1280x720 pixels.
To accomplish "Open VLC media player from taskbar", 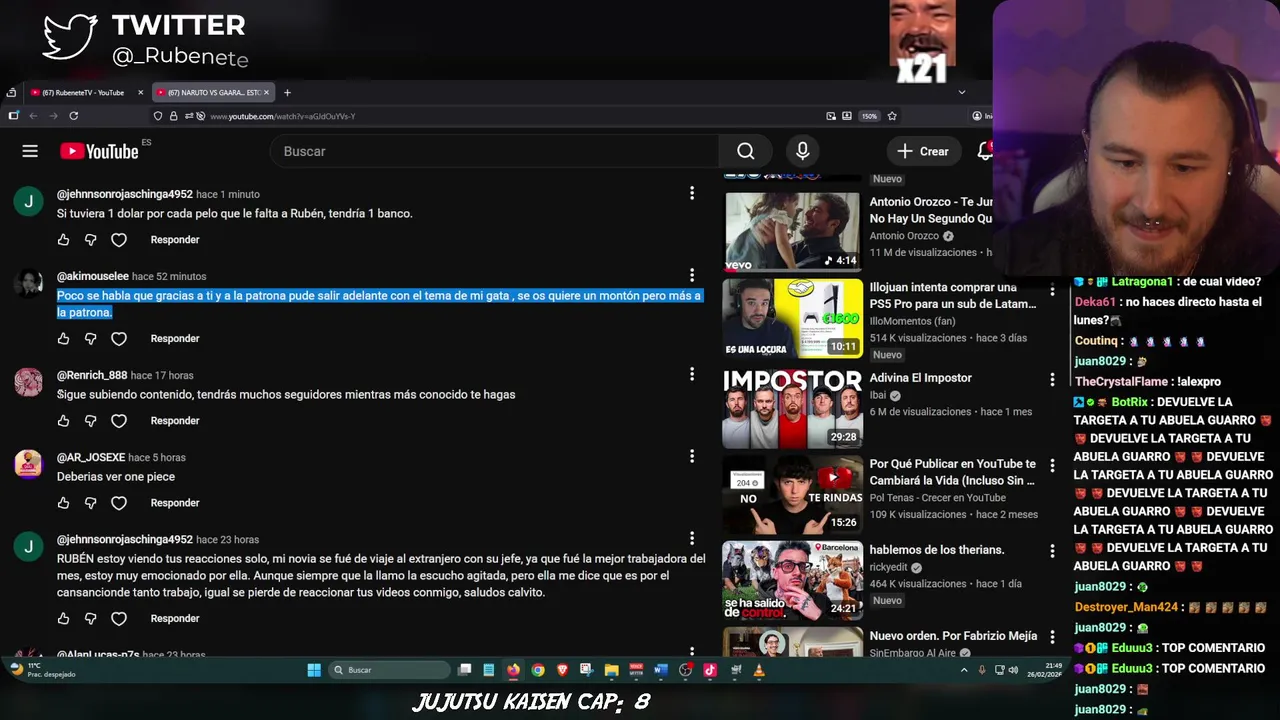I will coord(759,670).
